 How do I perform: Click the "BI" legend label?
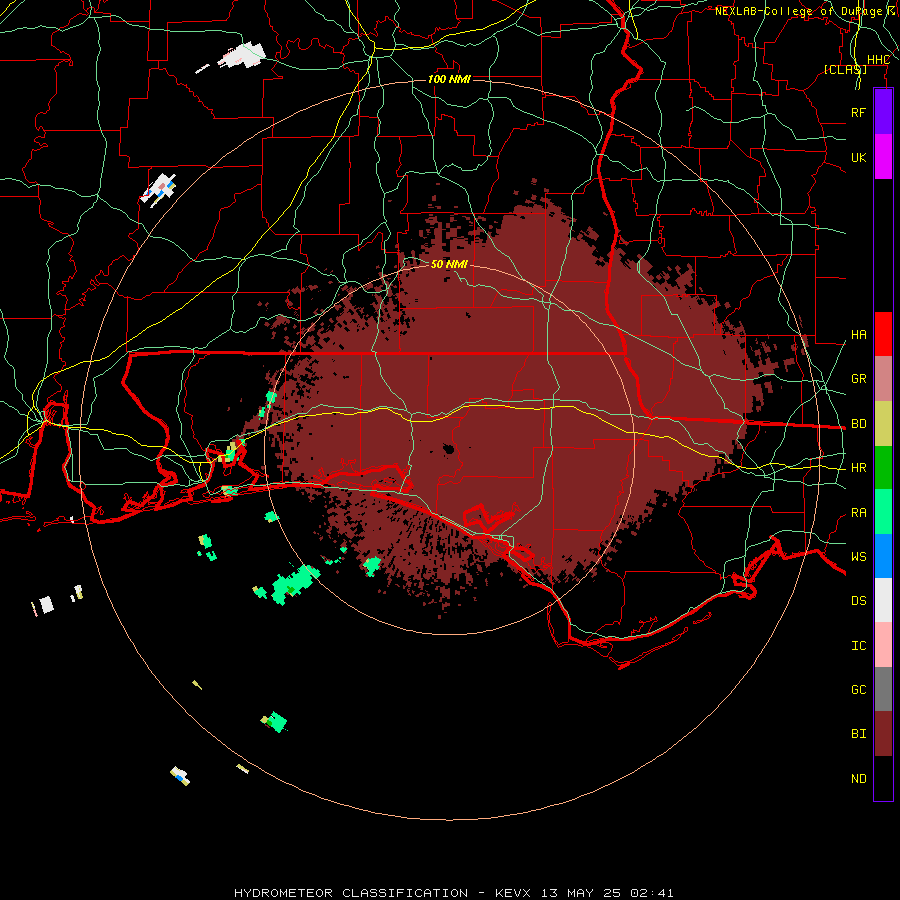tap(858, 734)
